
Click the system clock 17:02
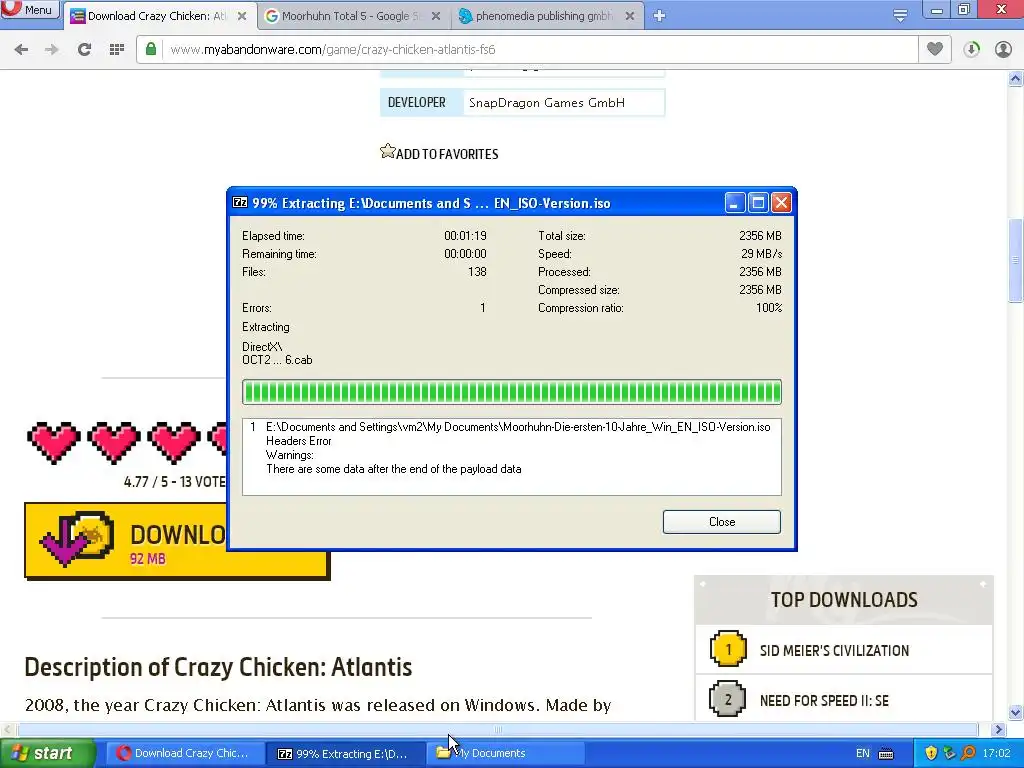point(996,753)
